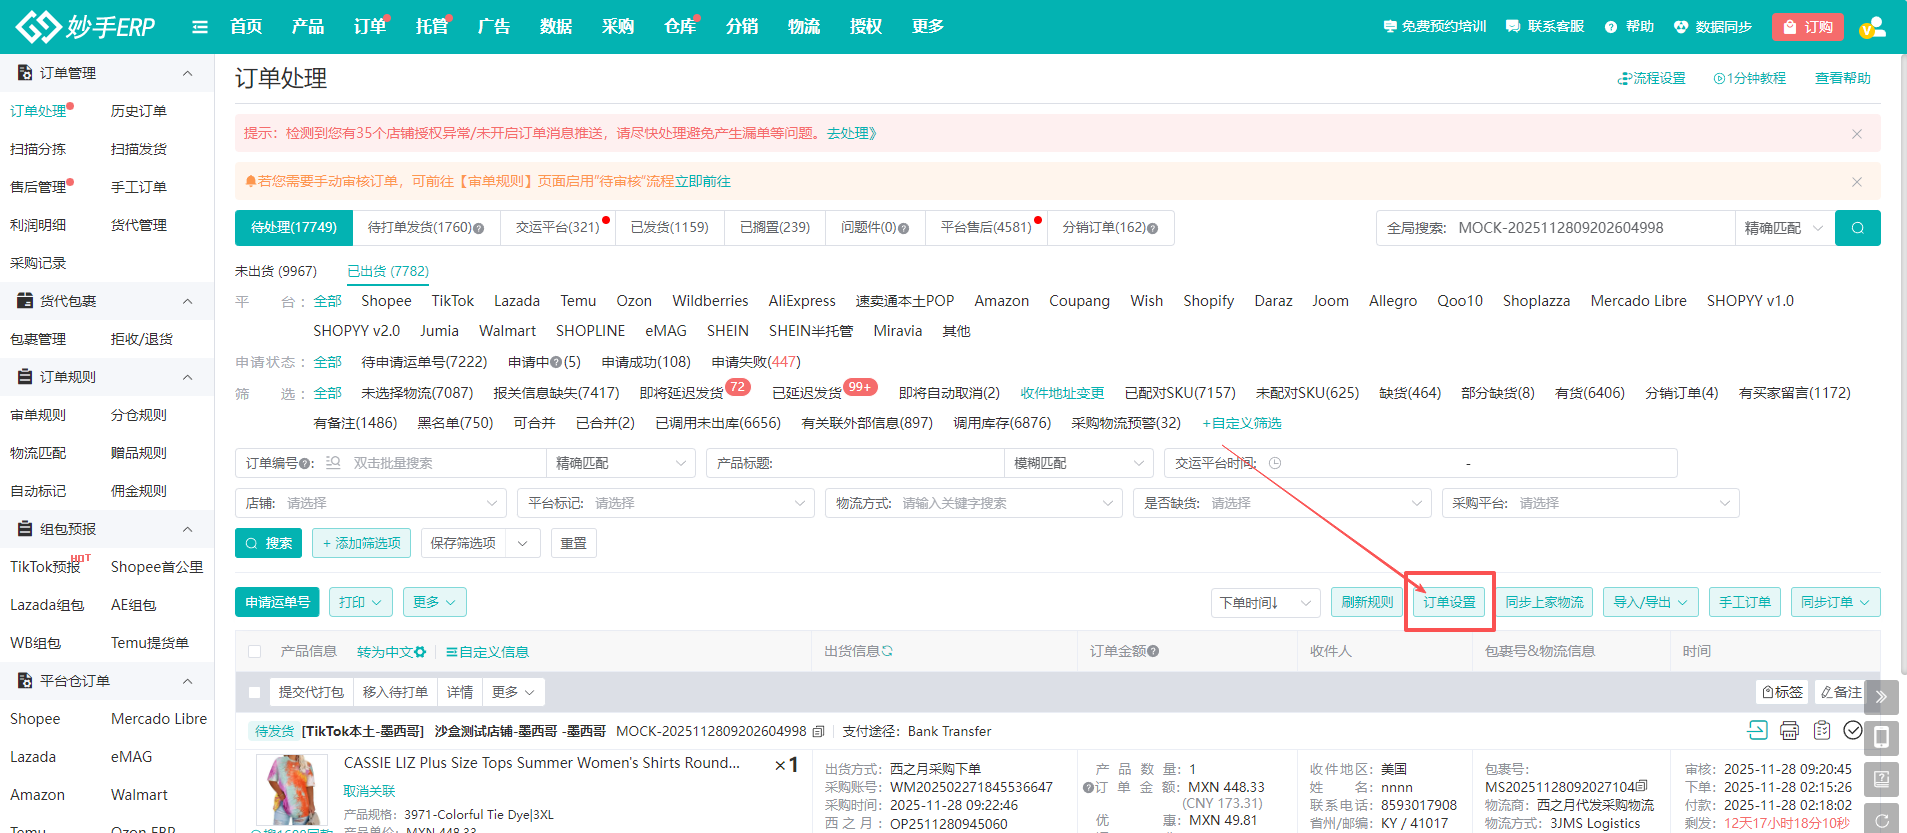Click the 物流方式 keyword search field
The width and height of the screenshot is (1907, 833).
coord(973,503)
